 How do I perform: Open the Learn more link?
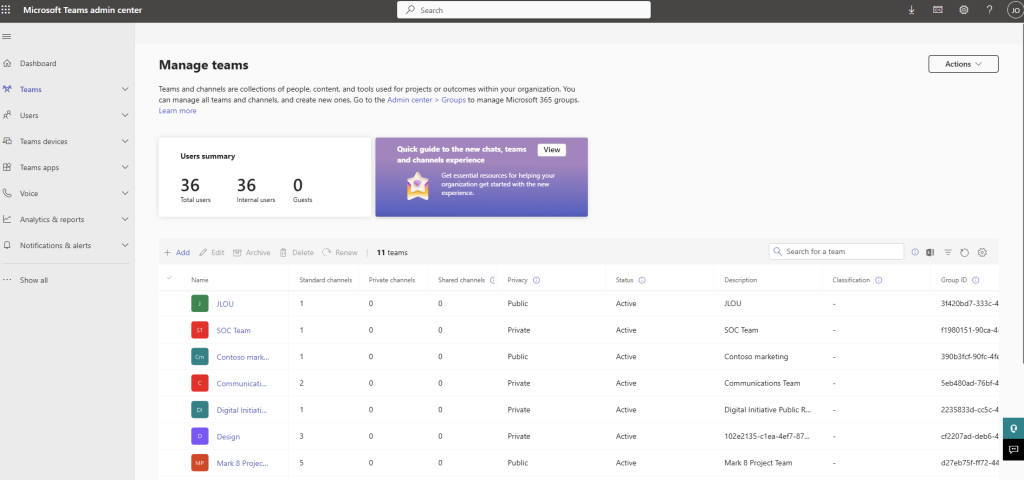tap(178, 110)
